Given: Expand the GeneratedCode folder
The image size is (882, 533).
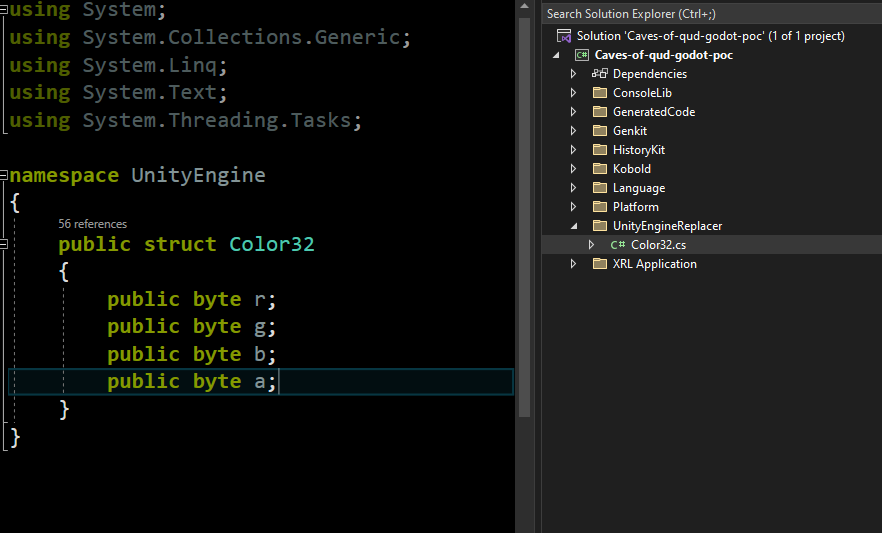Looking at the screenshot, I should (573, 112).
